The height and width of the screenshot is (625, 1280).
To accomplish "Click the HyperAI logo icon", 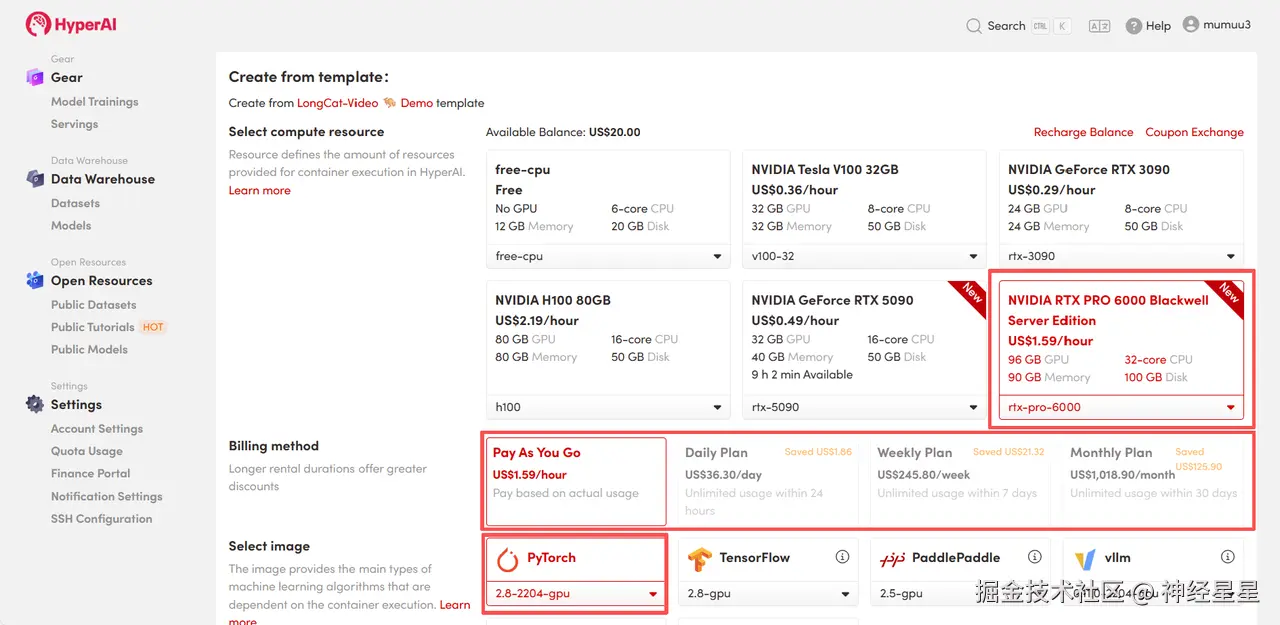I will tap(38, 24).
